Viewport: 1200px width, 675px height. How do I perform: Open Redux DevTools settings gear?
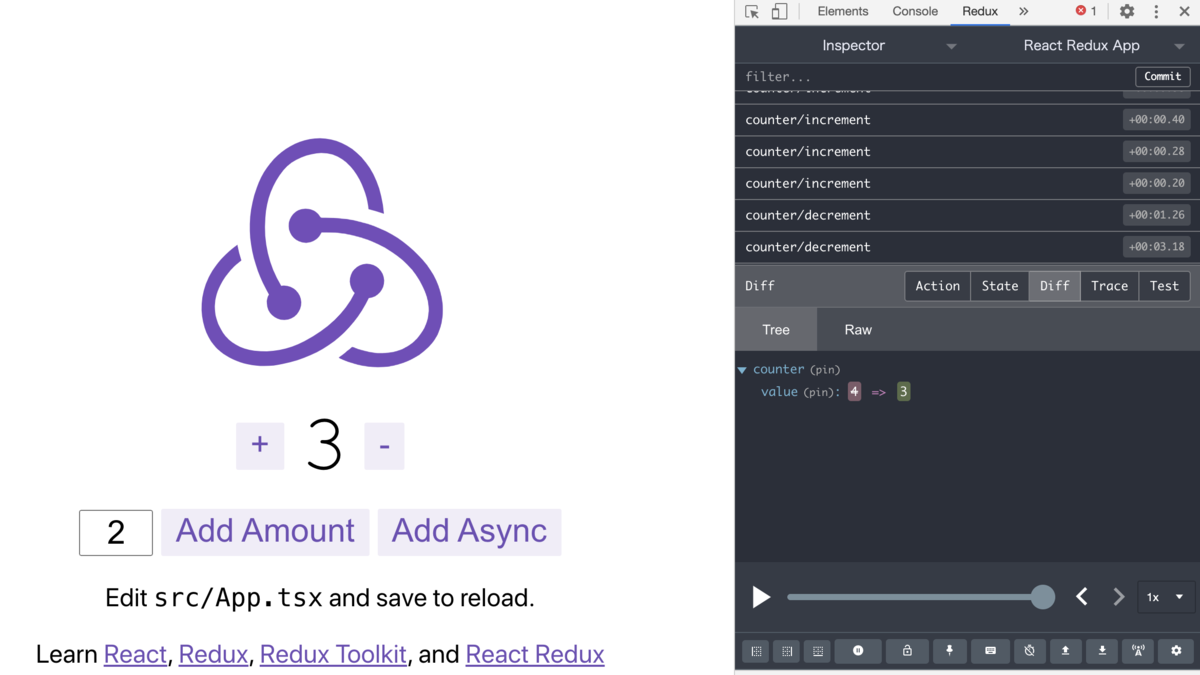point(1176,651)
